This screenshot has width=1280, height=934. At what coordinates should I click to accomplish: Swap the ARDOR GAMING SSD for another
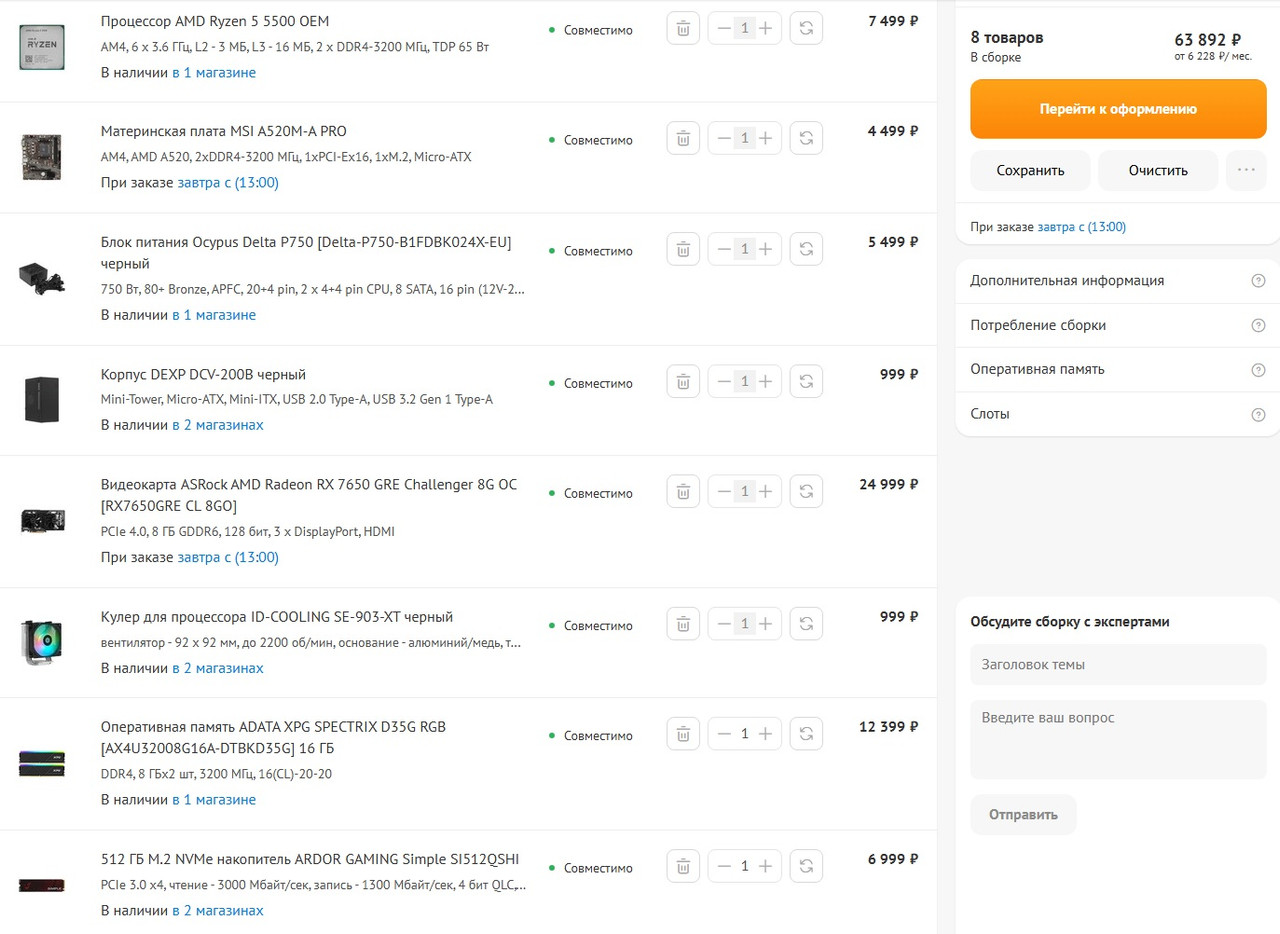(806, 865)
